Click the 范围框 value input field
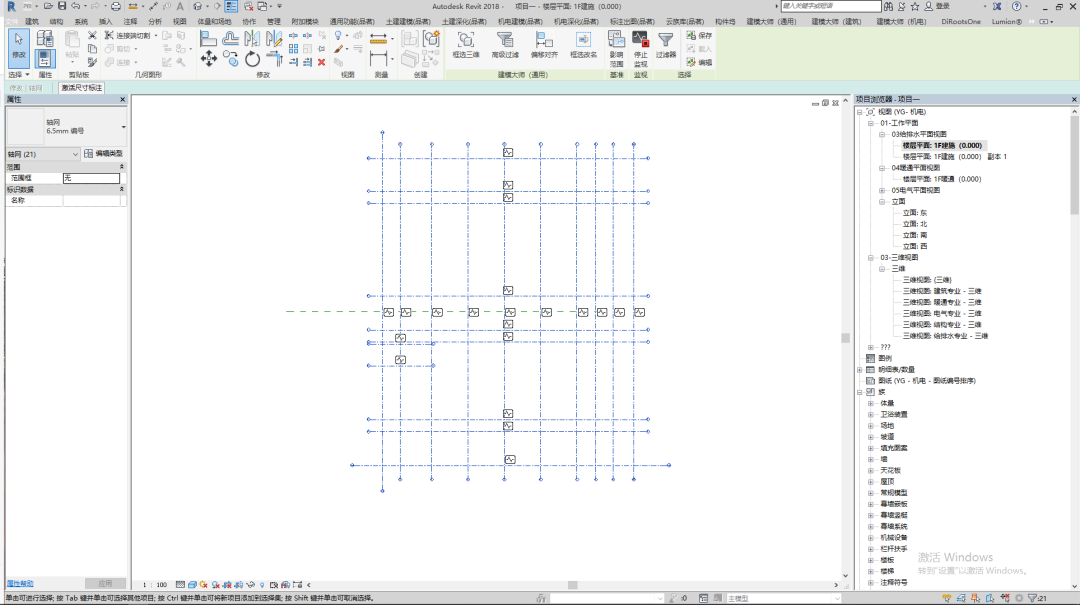This screenshot has height=605, width=1080. pyautogui.click(x=91, y=178)
